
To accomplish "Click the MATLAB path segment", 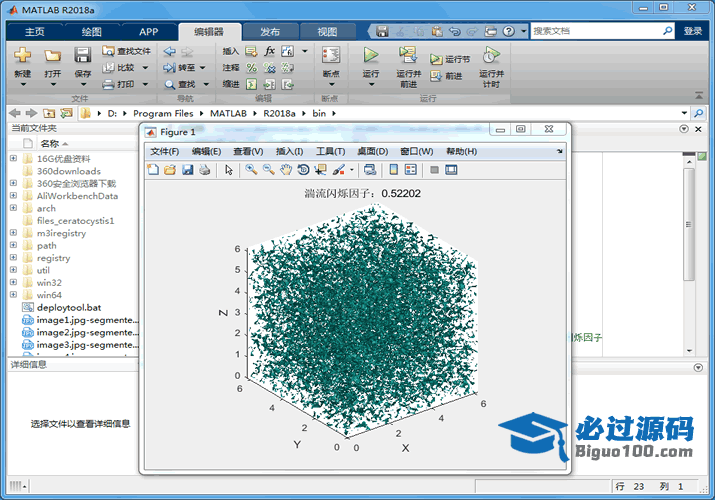I will (x=228, y=113).
